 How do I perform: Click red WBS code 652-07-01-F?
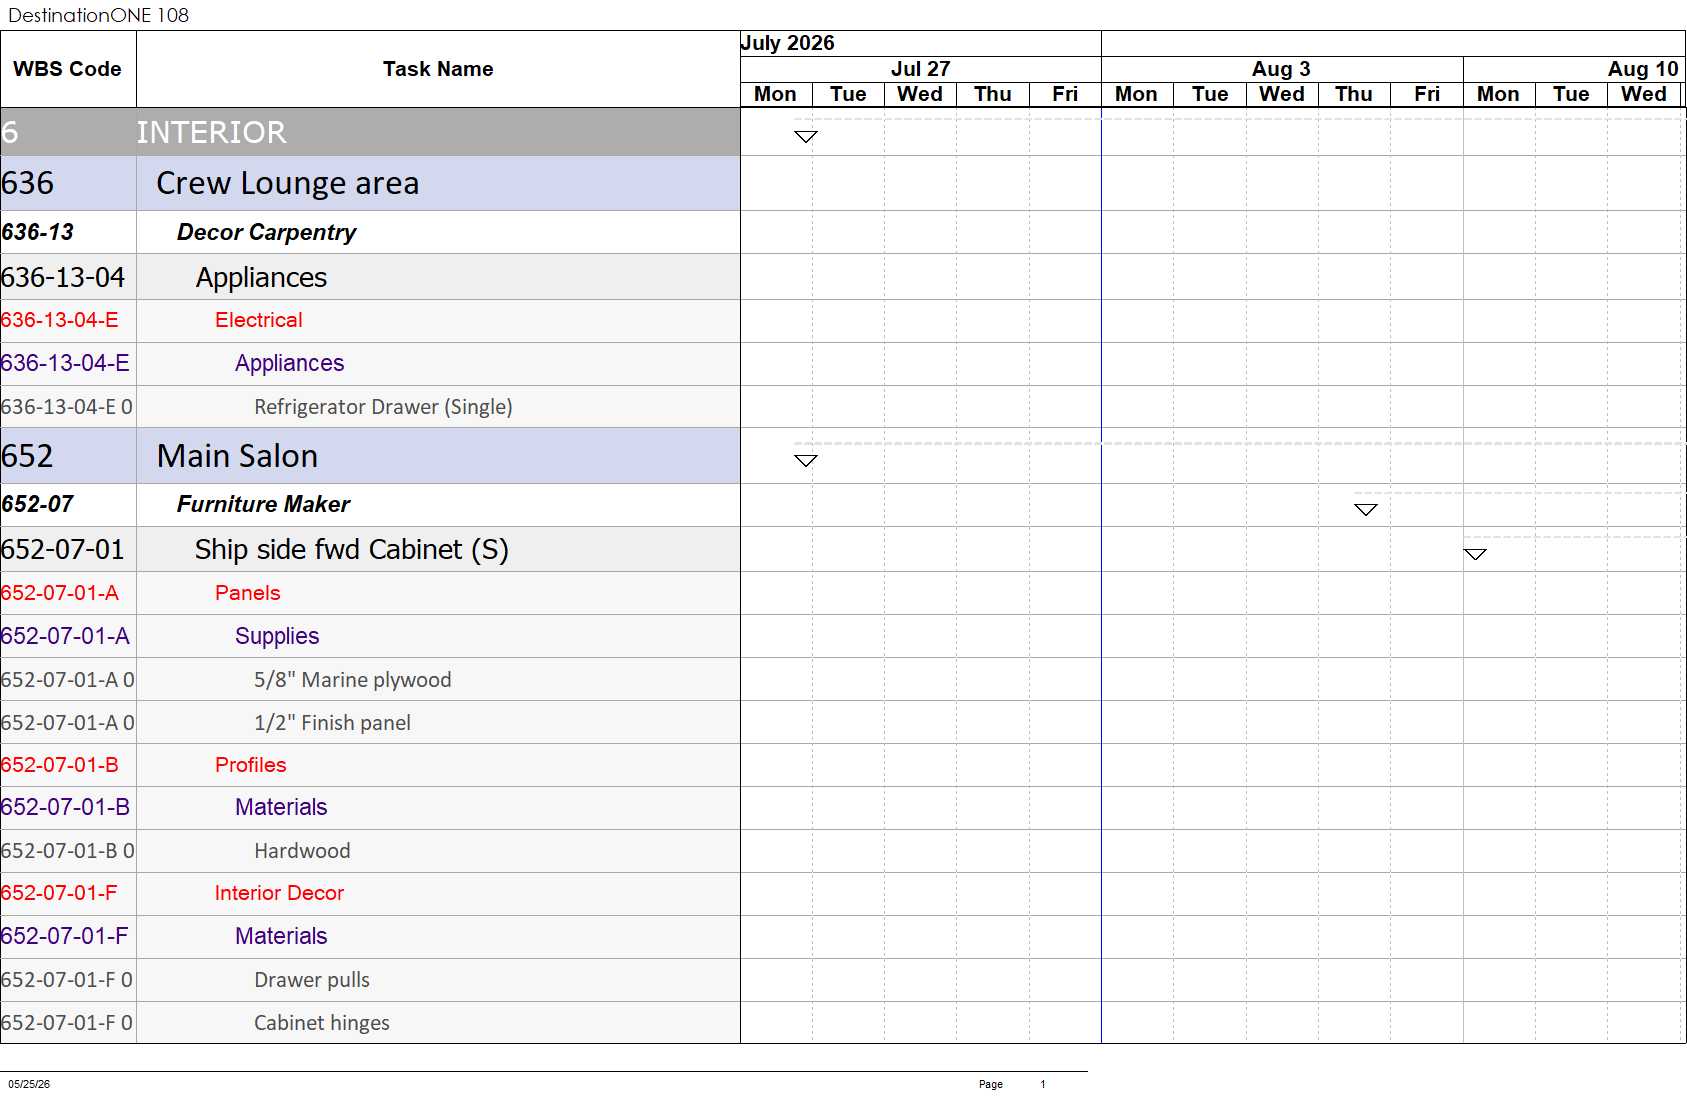pos(59,893)
